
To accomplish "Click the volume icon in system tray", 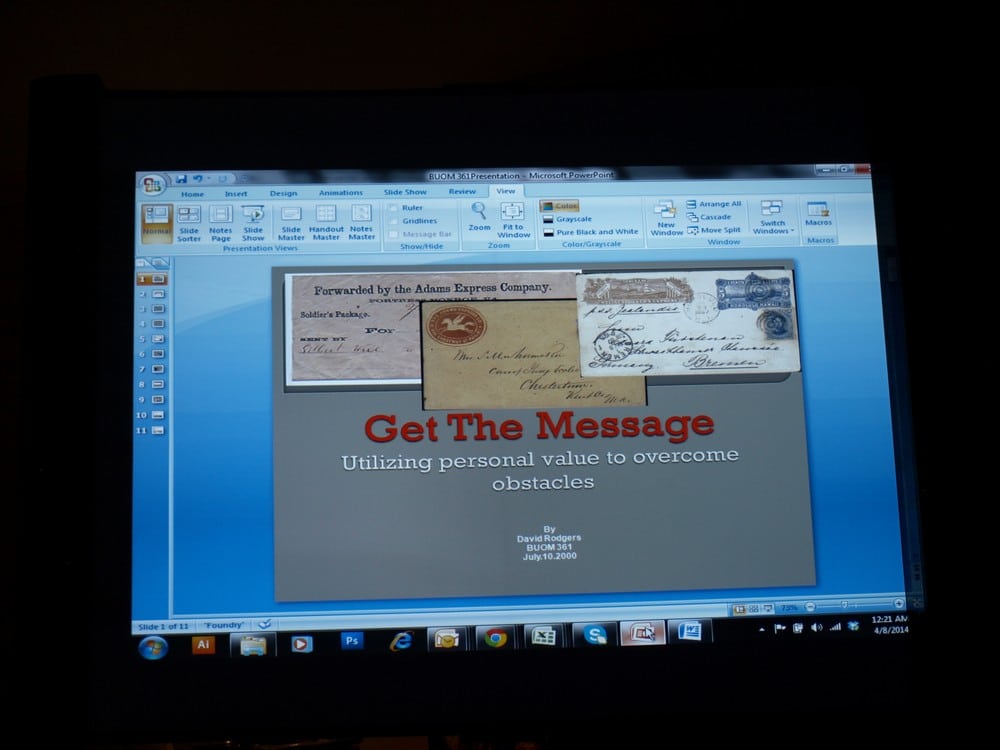I will click(816, 628).
